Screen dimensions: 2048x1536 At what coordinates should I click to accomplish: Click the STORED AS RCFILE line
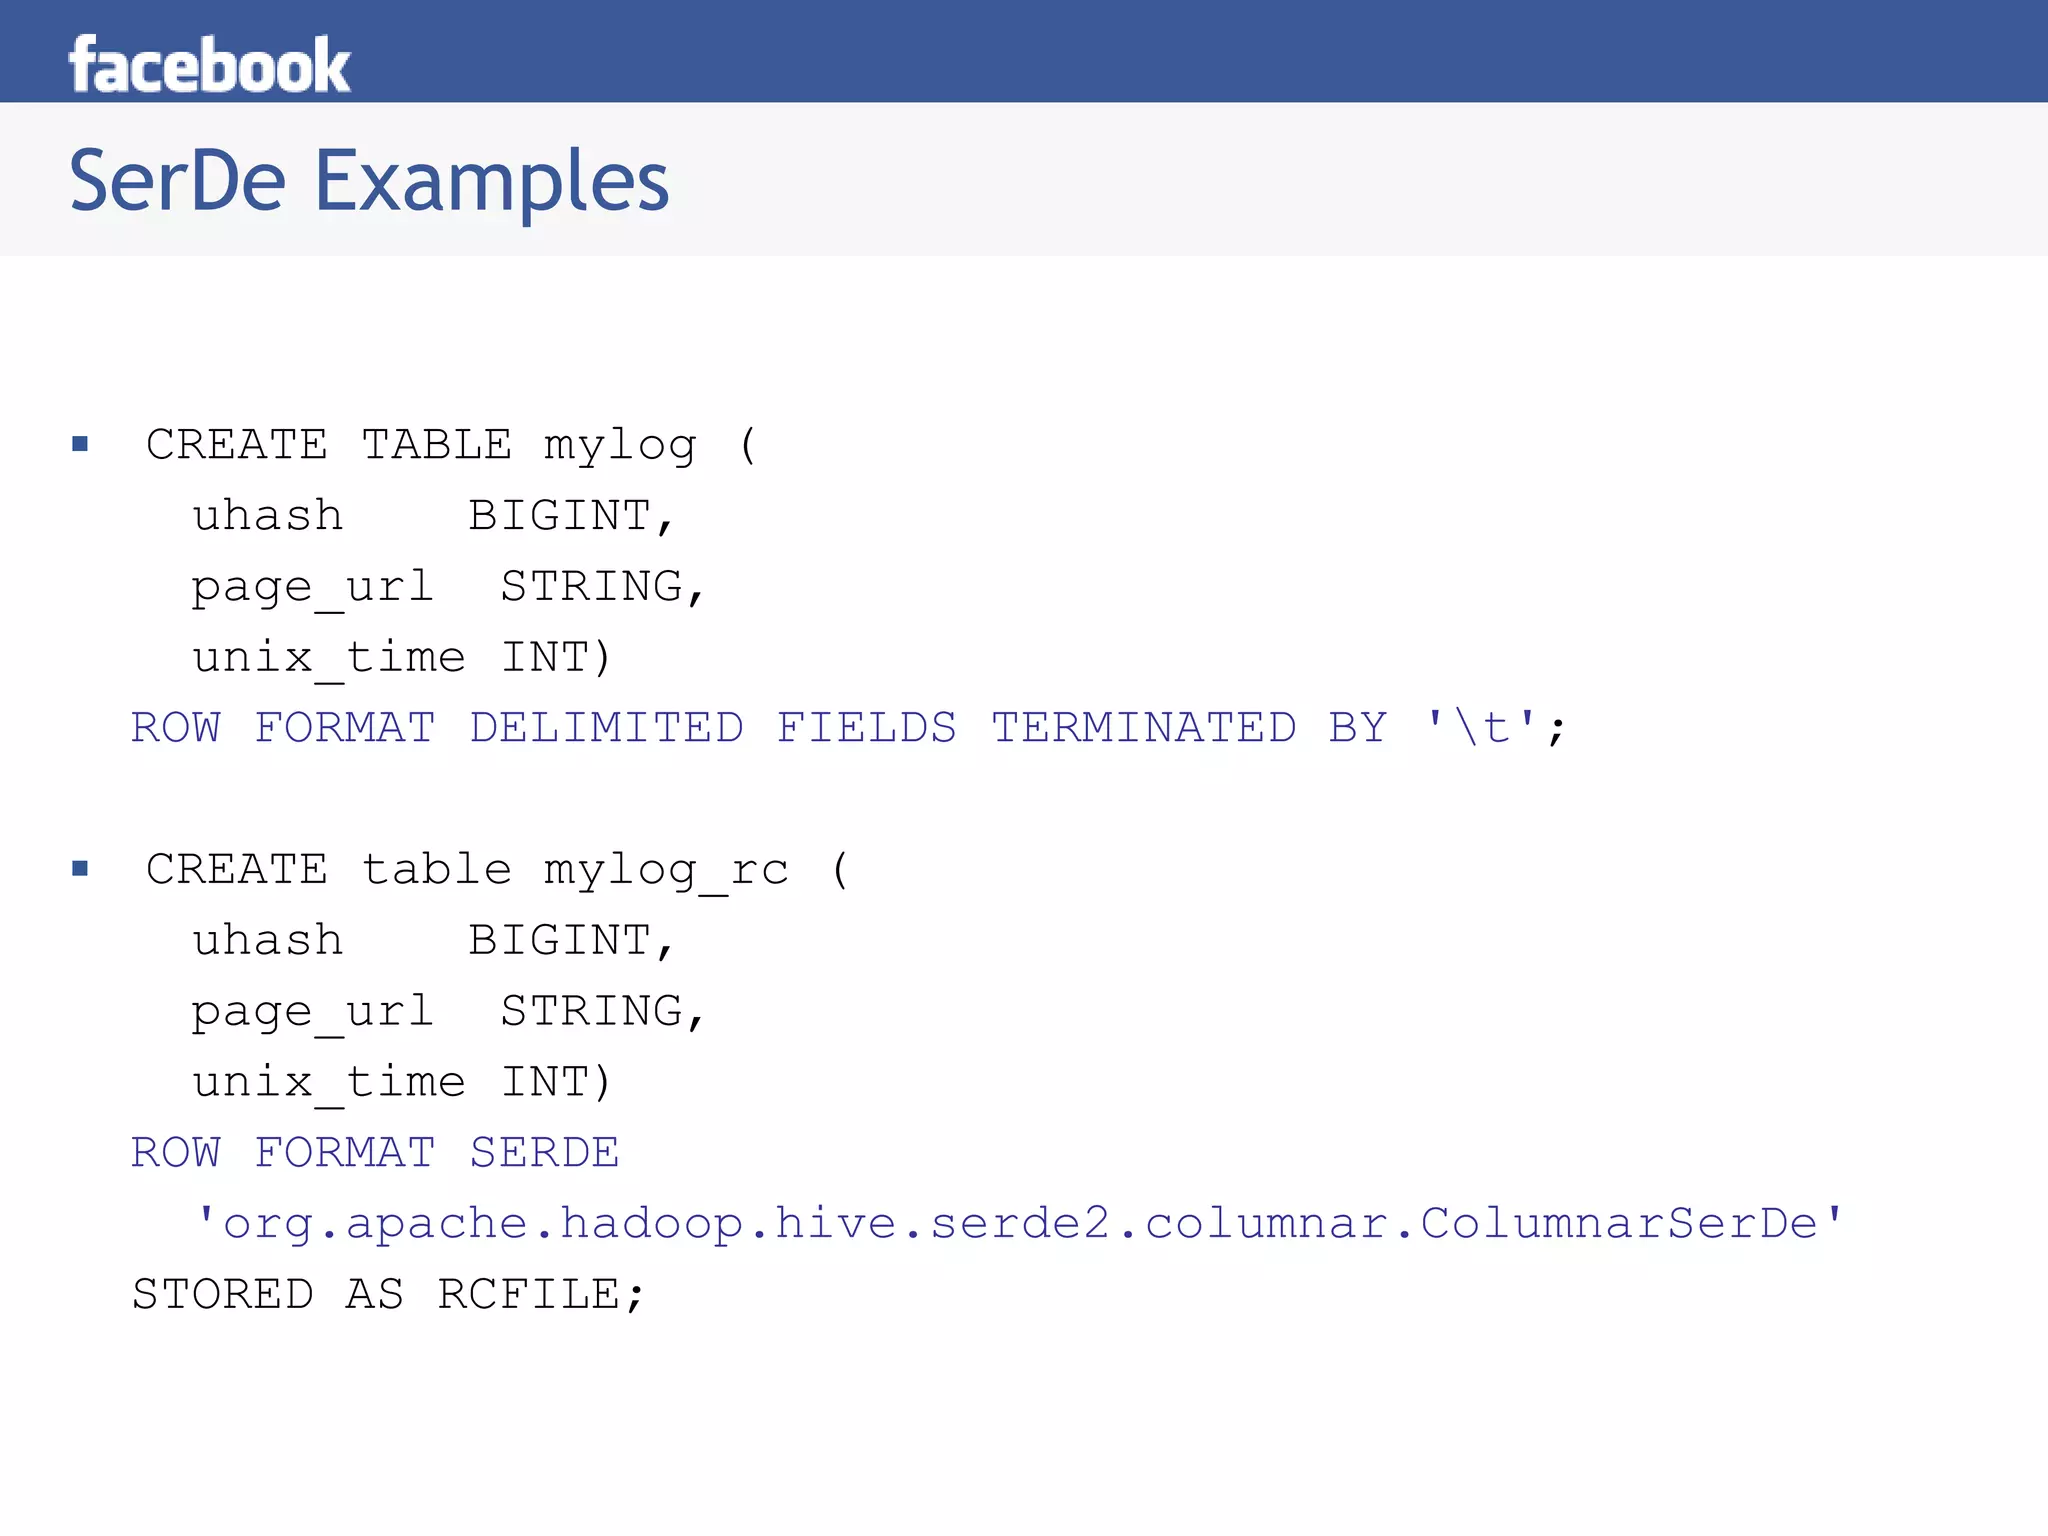point(389,1295)
